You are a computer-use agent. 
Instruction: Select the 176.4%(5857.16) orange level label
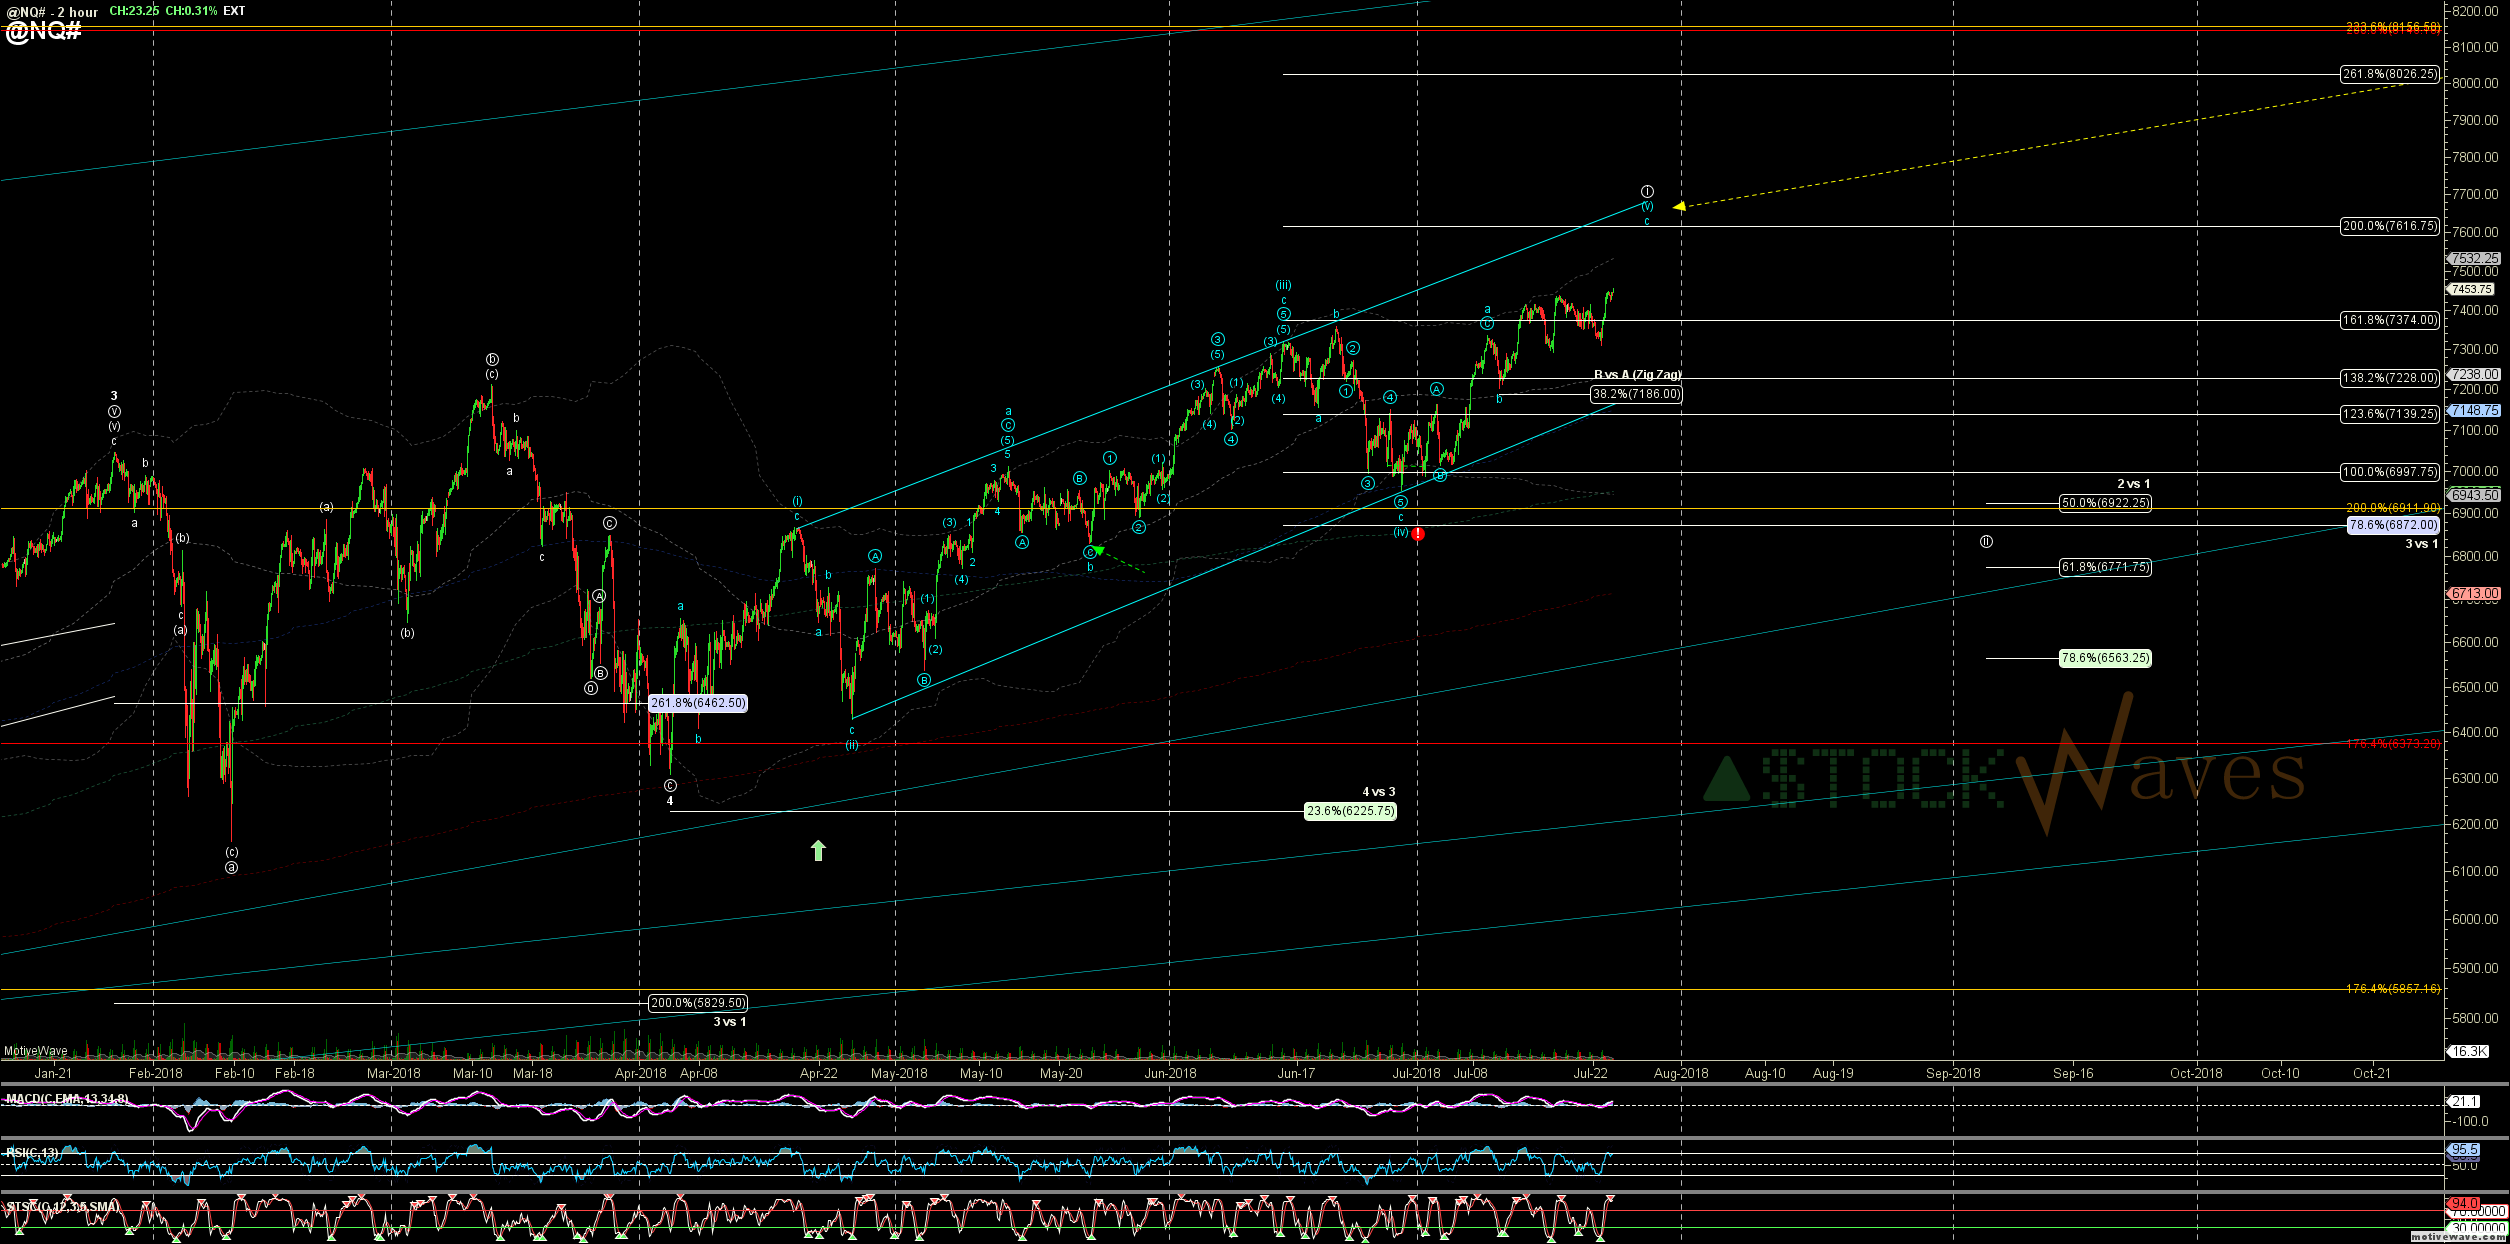tap(2393, 989)
